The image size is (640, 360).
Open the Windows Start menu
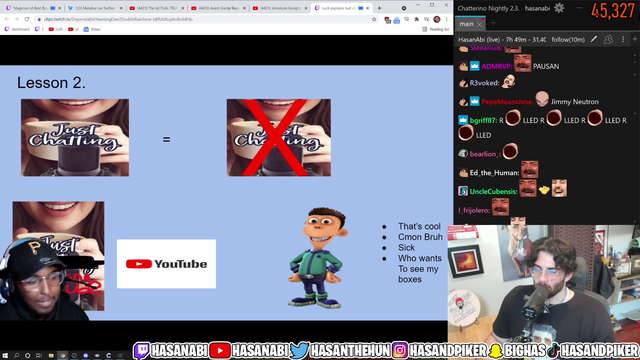[x=5, y=356]
